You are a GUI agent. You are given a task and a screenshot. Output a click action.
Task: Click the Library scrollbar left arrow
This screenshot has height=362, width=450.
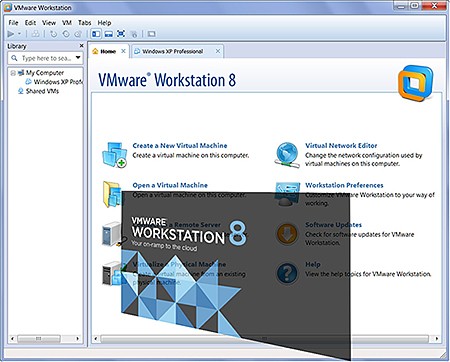pyautogui.click(x=13, y=339)
